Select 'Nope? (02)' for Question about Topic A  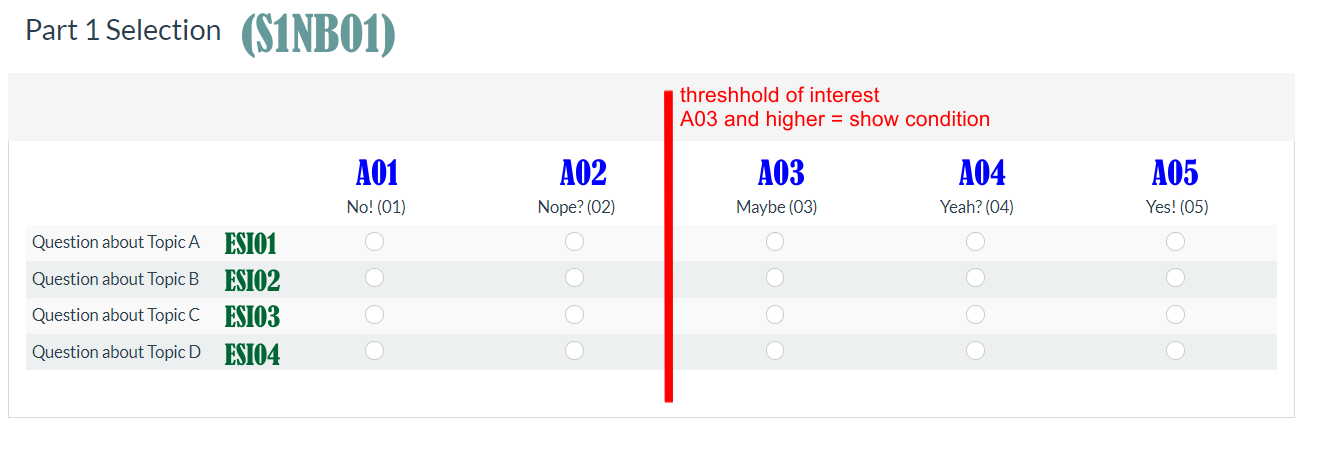click(575, 242)
